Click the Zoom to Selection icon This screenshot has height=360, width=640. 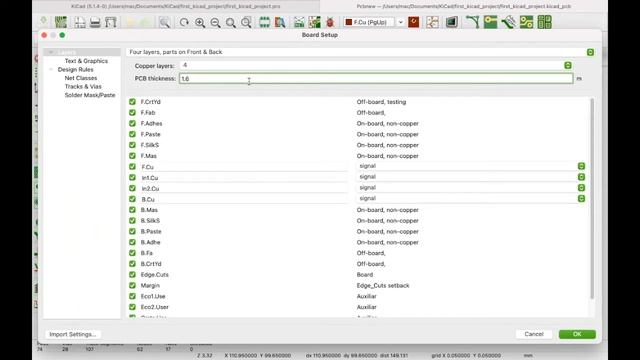246,22
